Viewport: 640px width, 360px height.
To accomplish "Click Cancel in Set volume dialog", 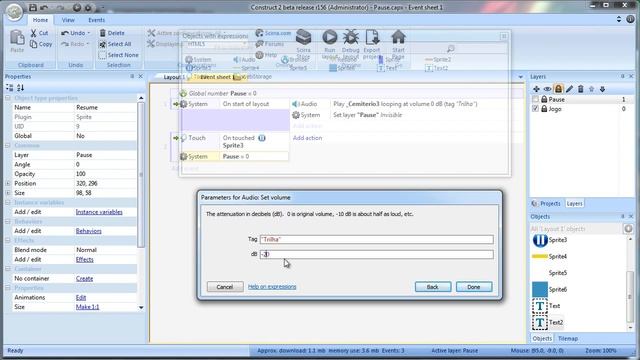I will [225, 287].
